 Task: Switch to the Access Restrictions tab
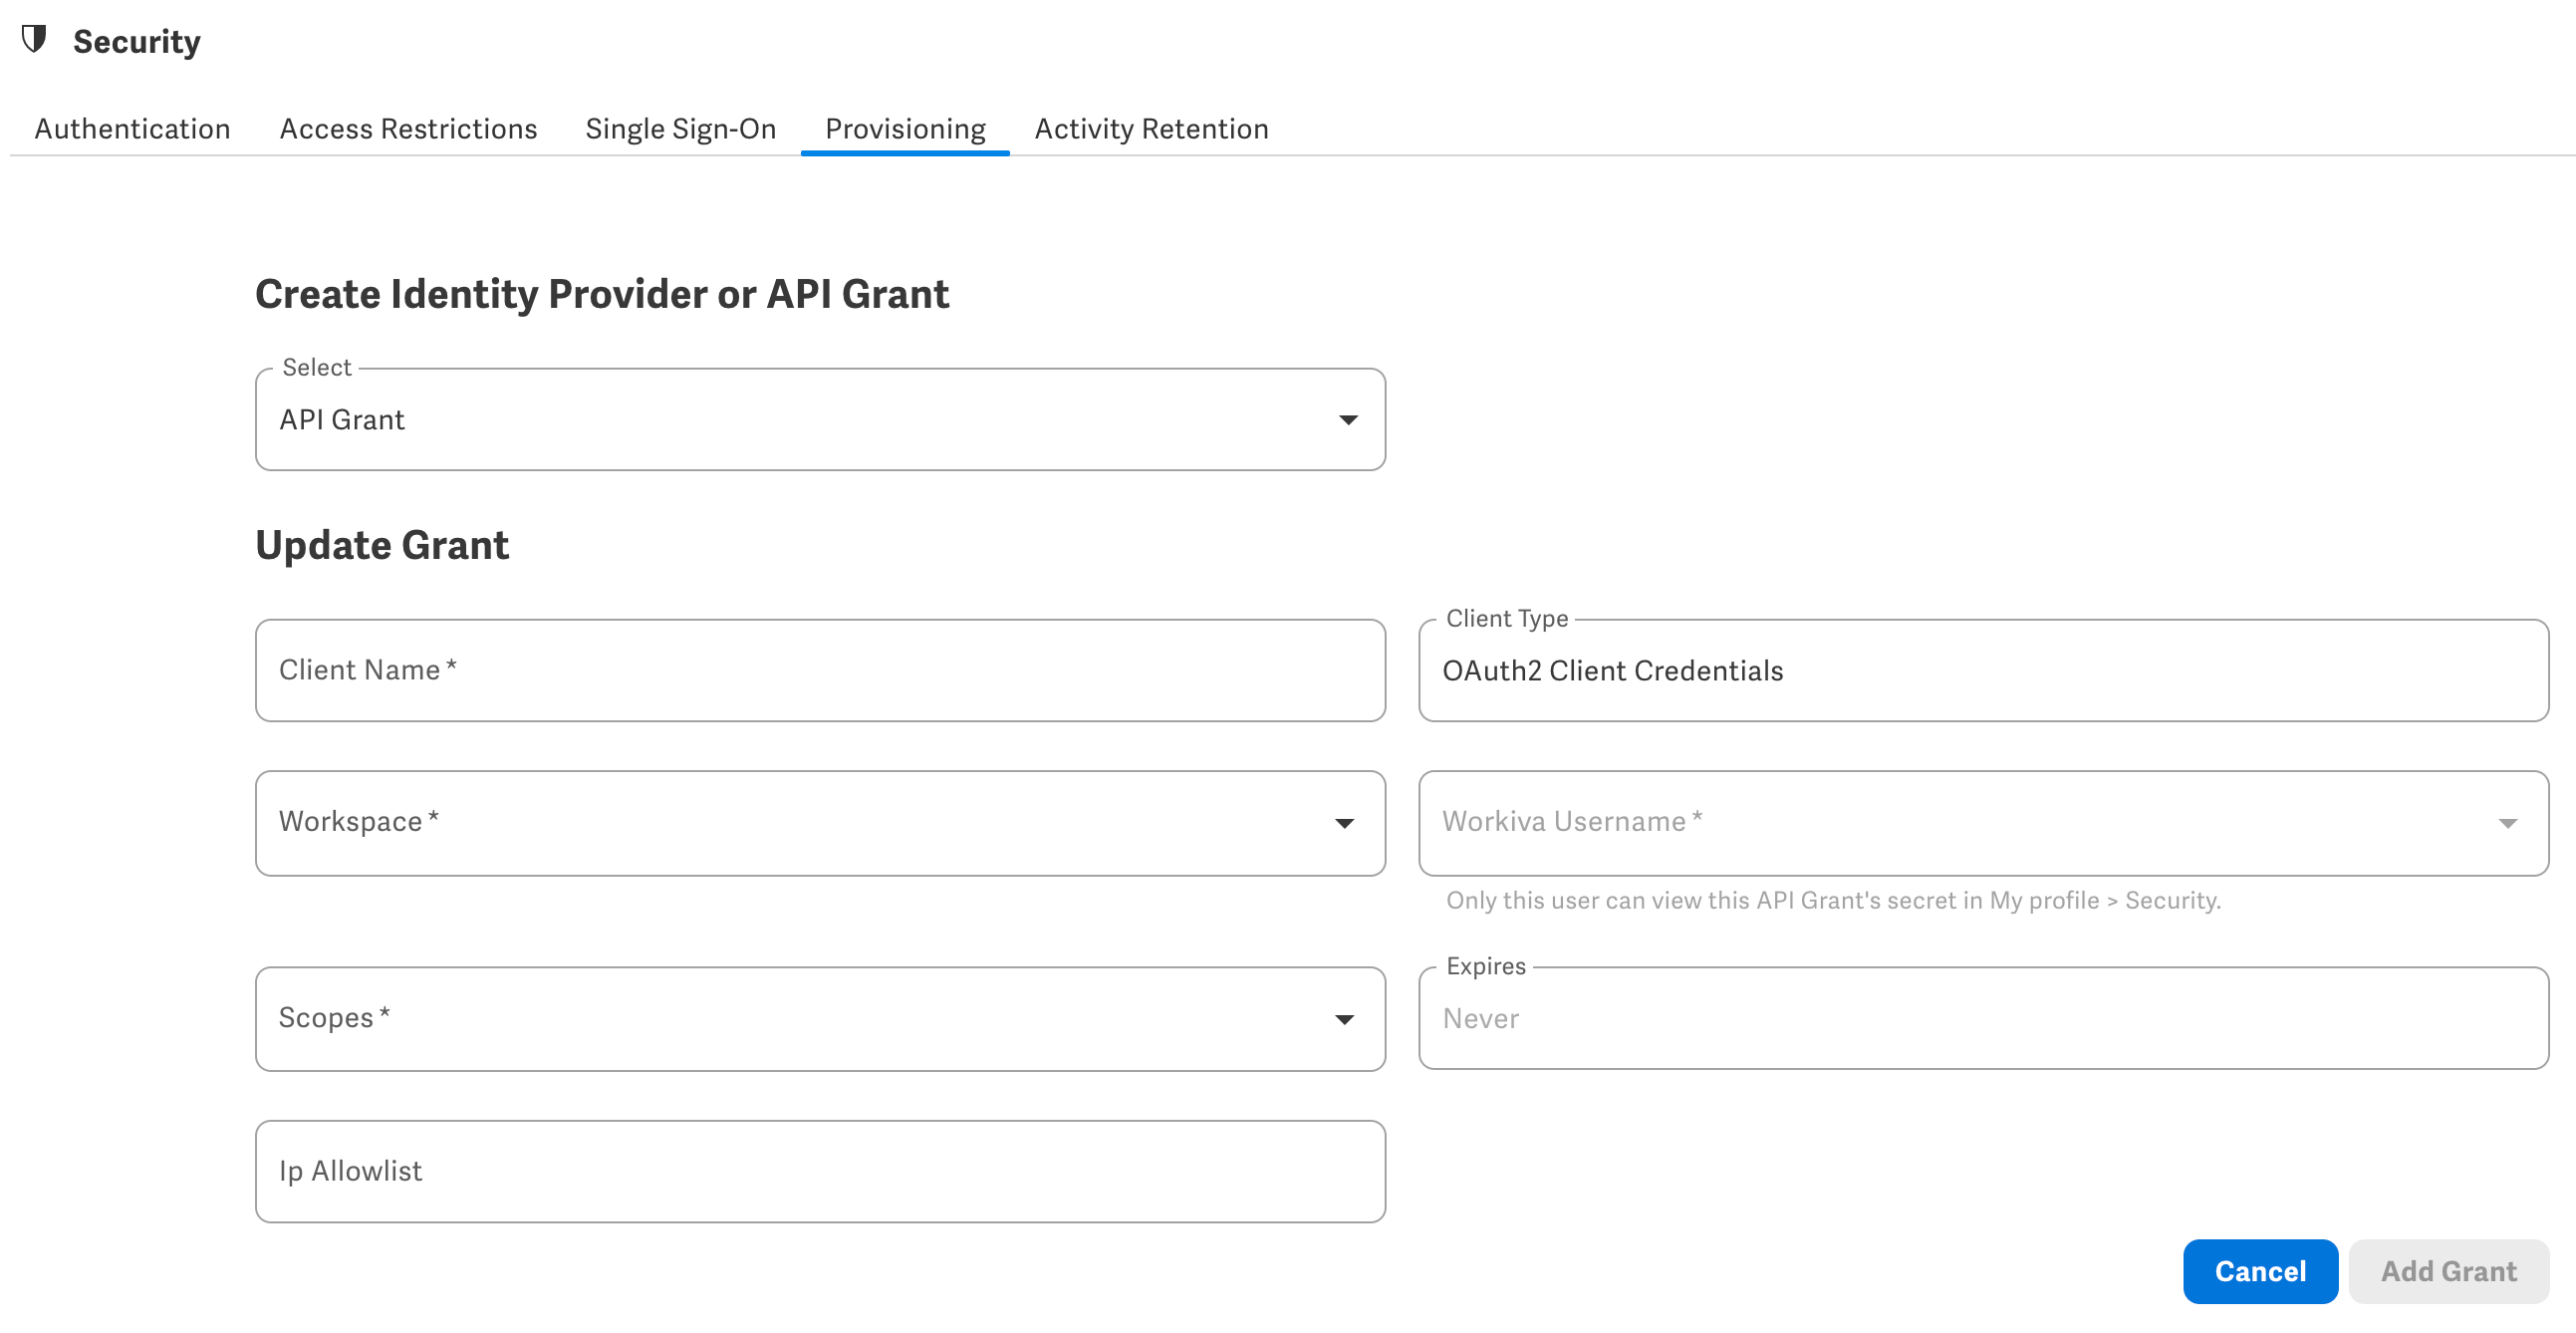coord(408,129)
